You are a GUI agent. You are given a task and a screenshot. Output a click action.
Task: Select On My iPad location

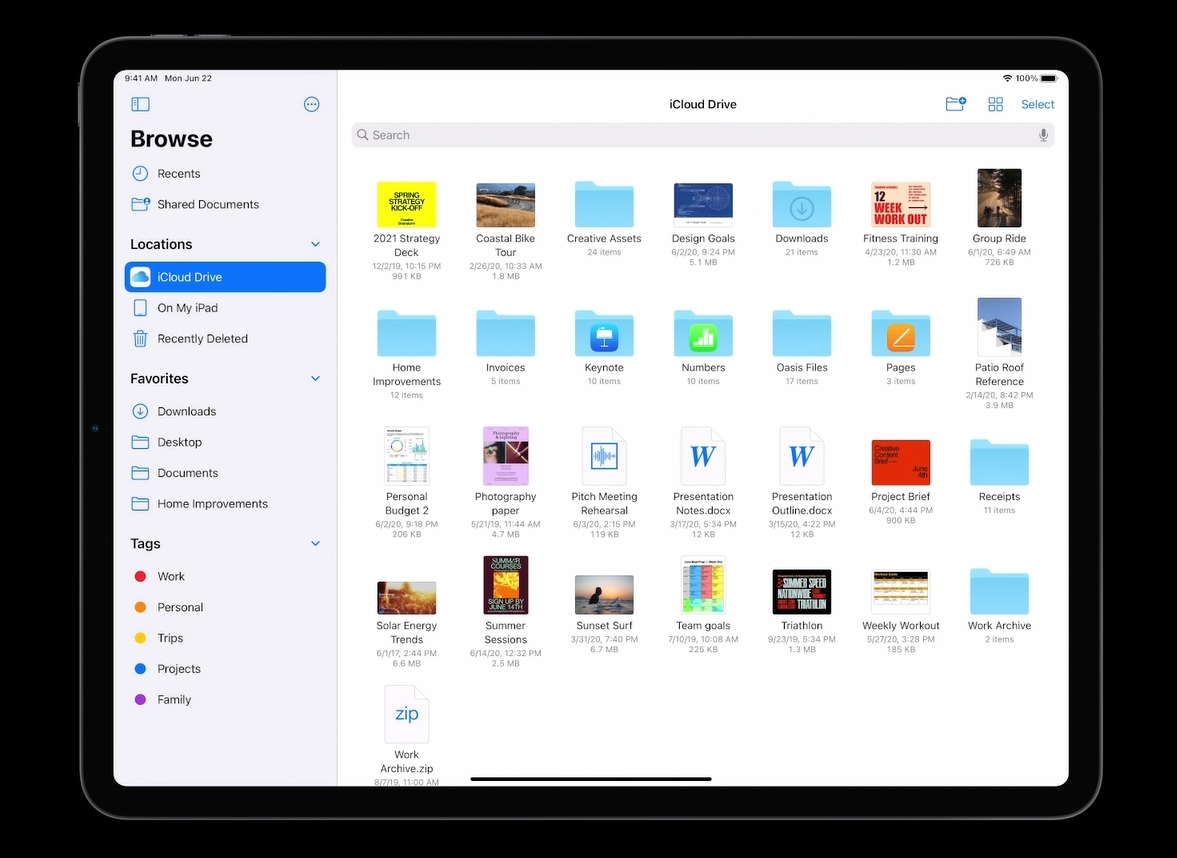187,308
